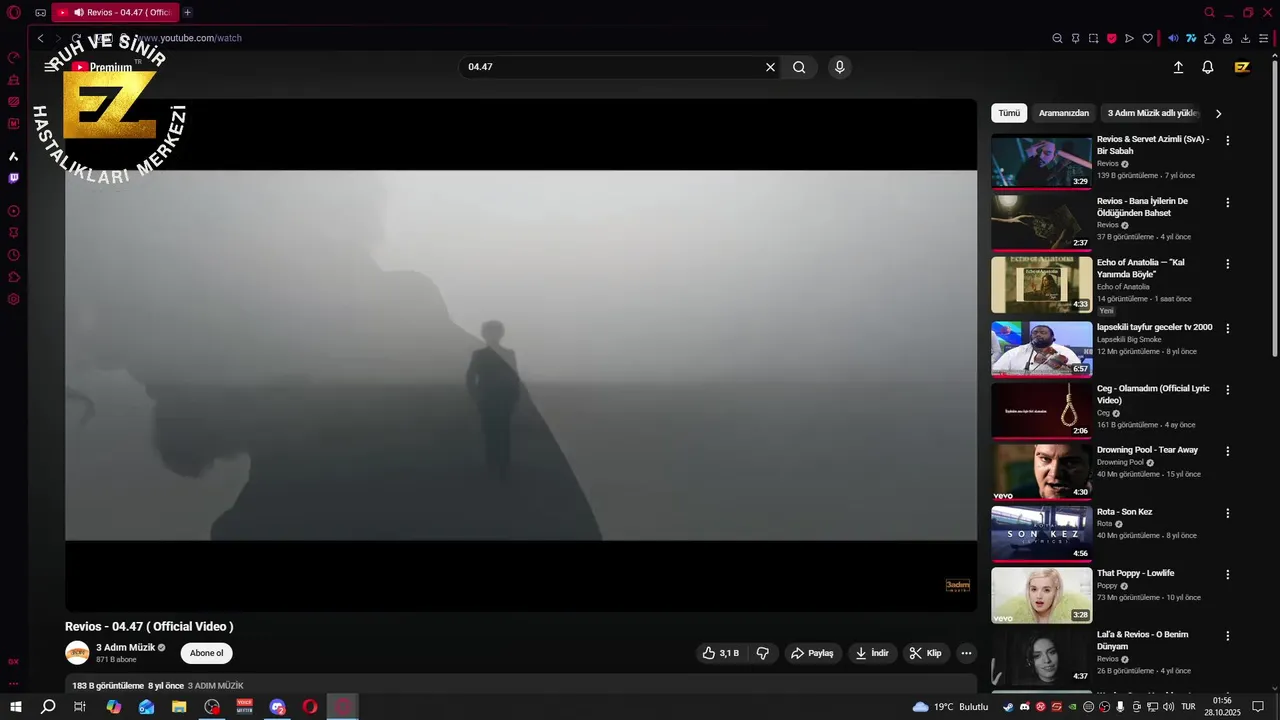Image resolution: width=1280 pixels, height=720 pixels.
Task: Open the three-dot more actions below video
Action: pyautogui.click(x=966, y=653)
